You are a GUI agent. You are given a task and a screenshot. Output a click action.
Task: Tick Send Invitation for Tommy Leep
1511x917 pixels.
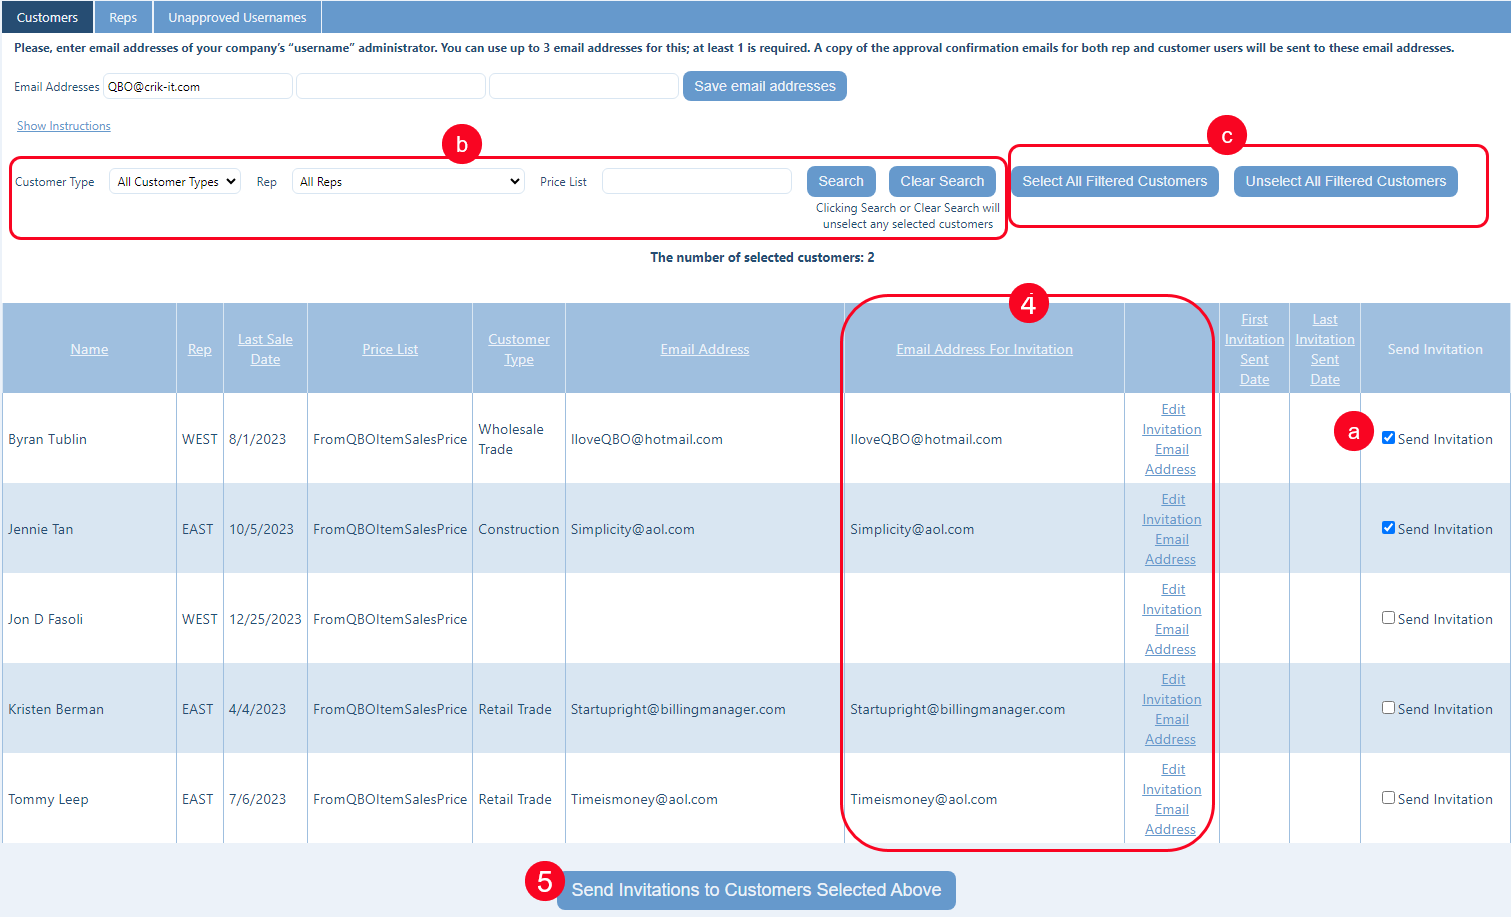click(1388, 798)
